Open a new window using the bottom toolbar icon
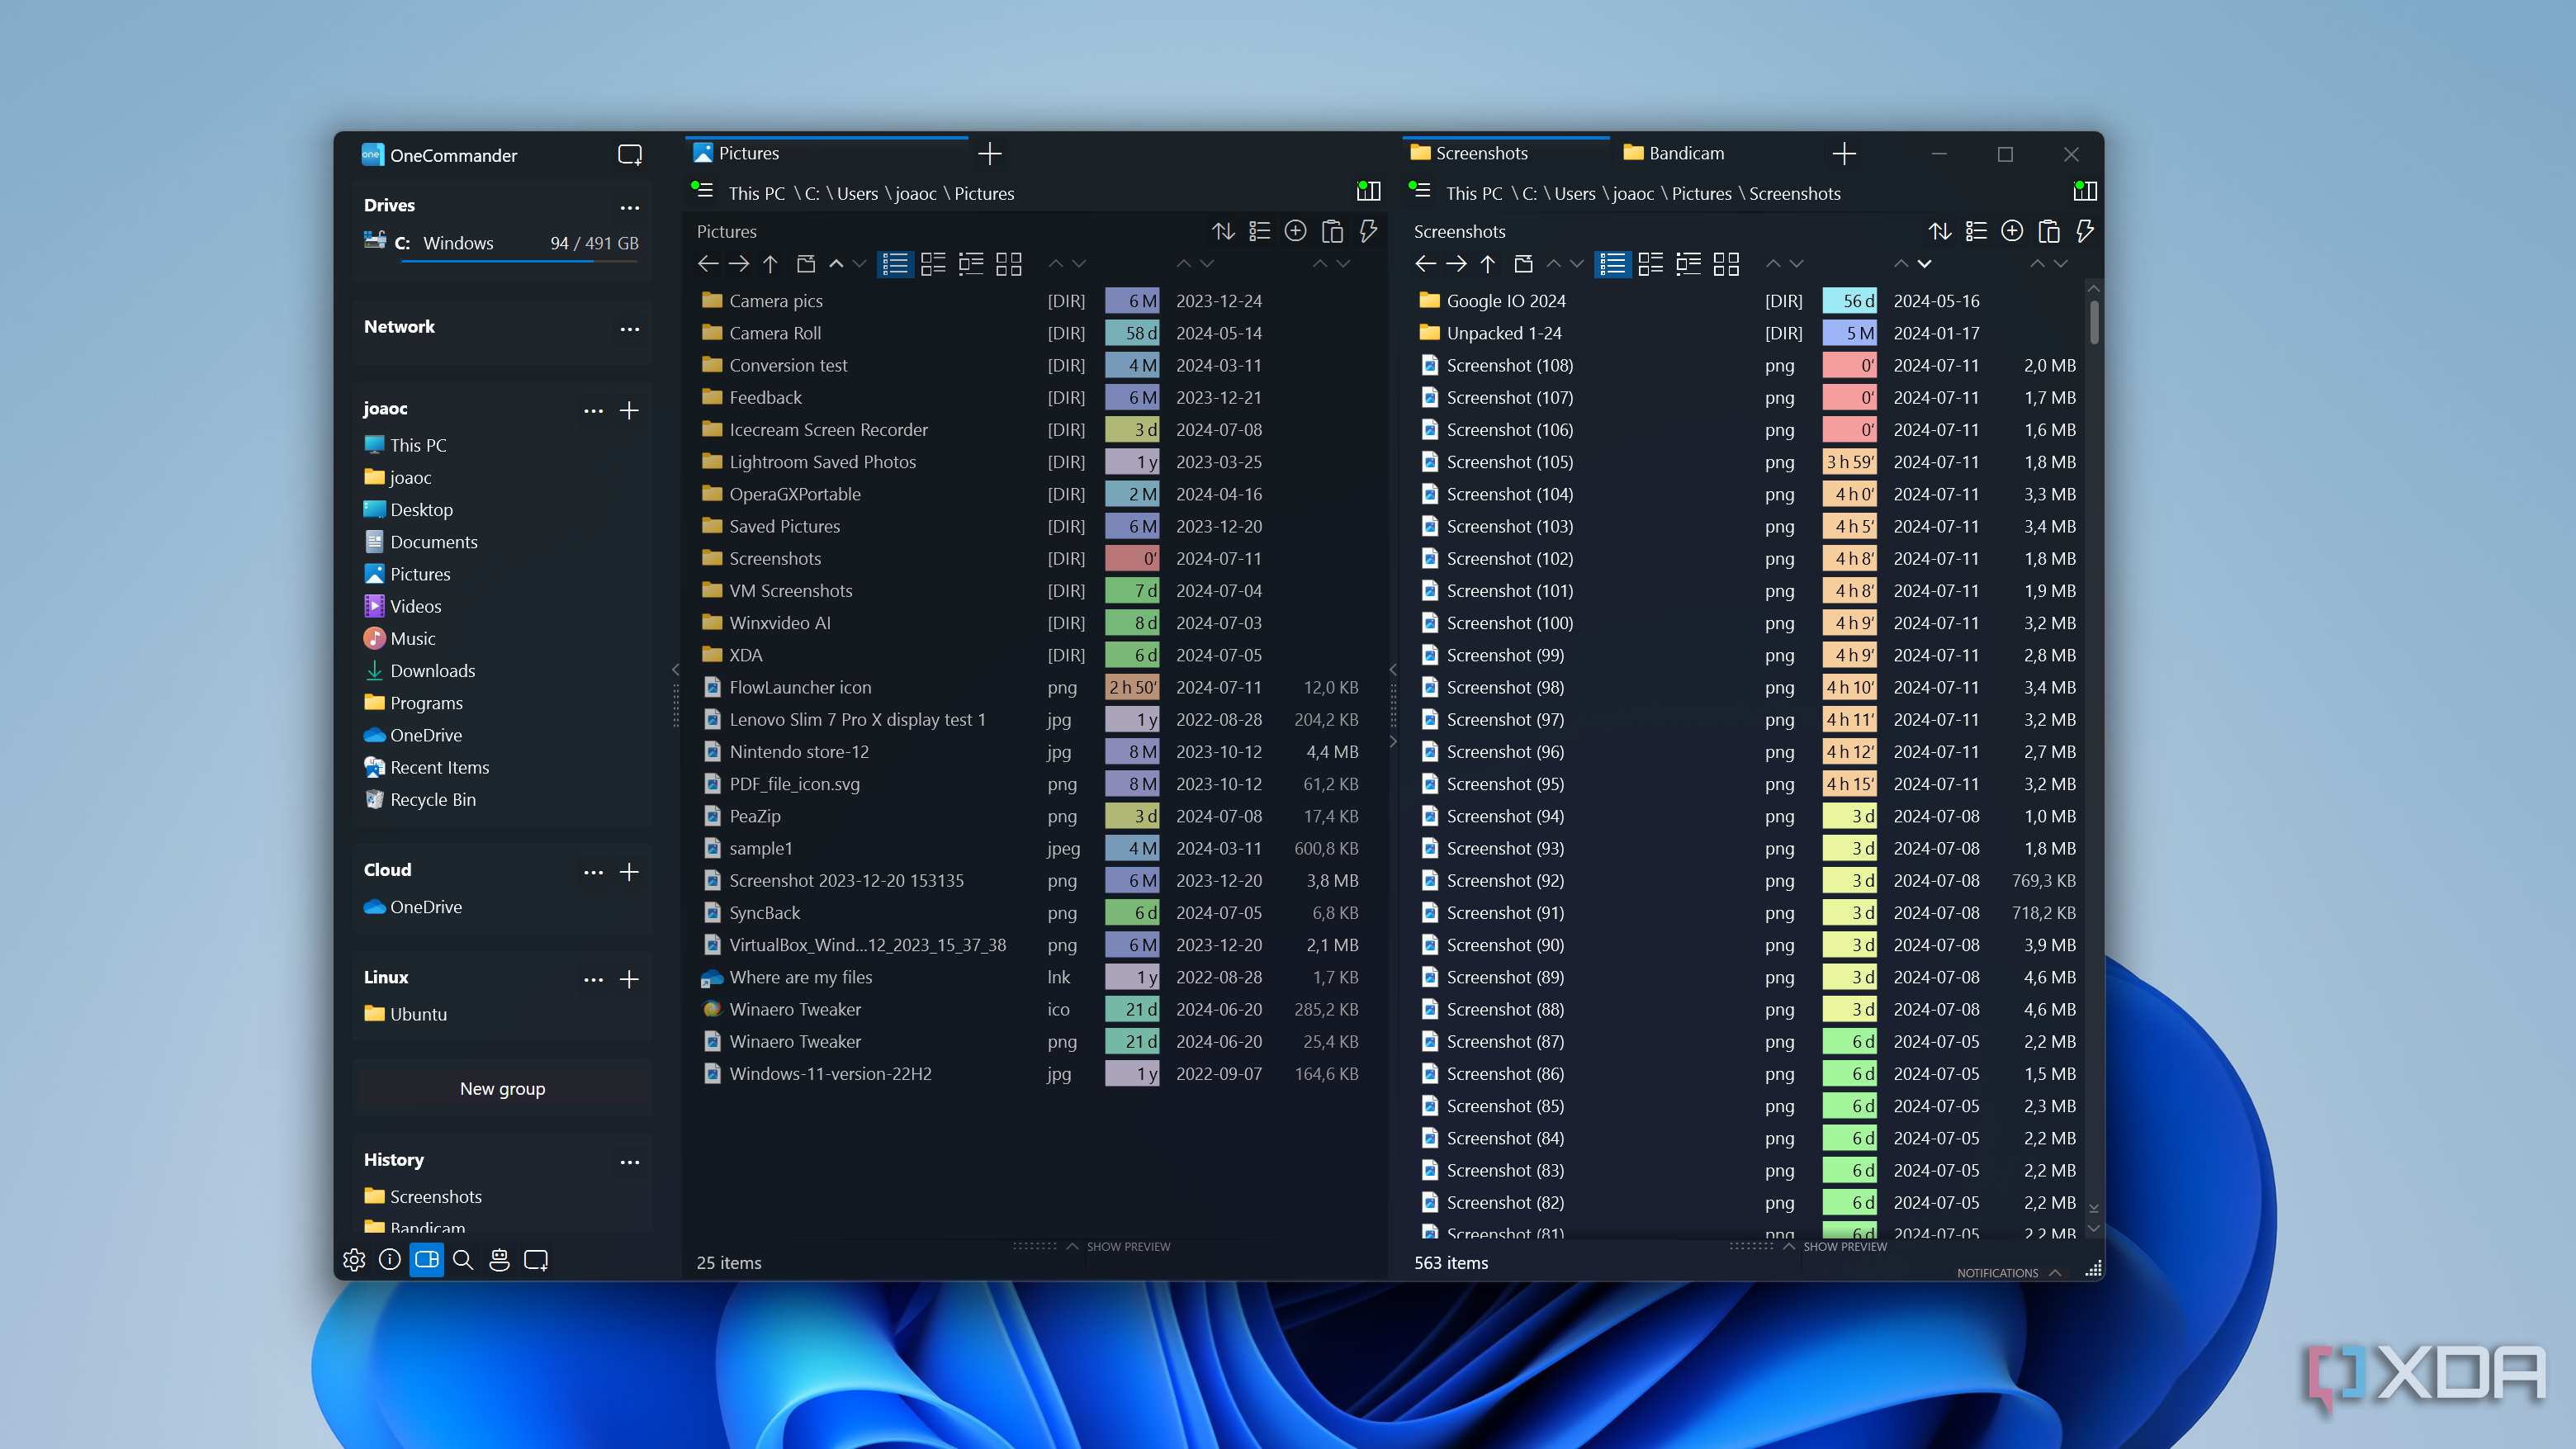 point(537,1260)
